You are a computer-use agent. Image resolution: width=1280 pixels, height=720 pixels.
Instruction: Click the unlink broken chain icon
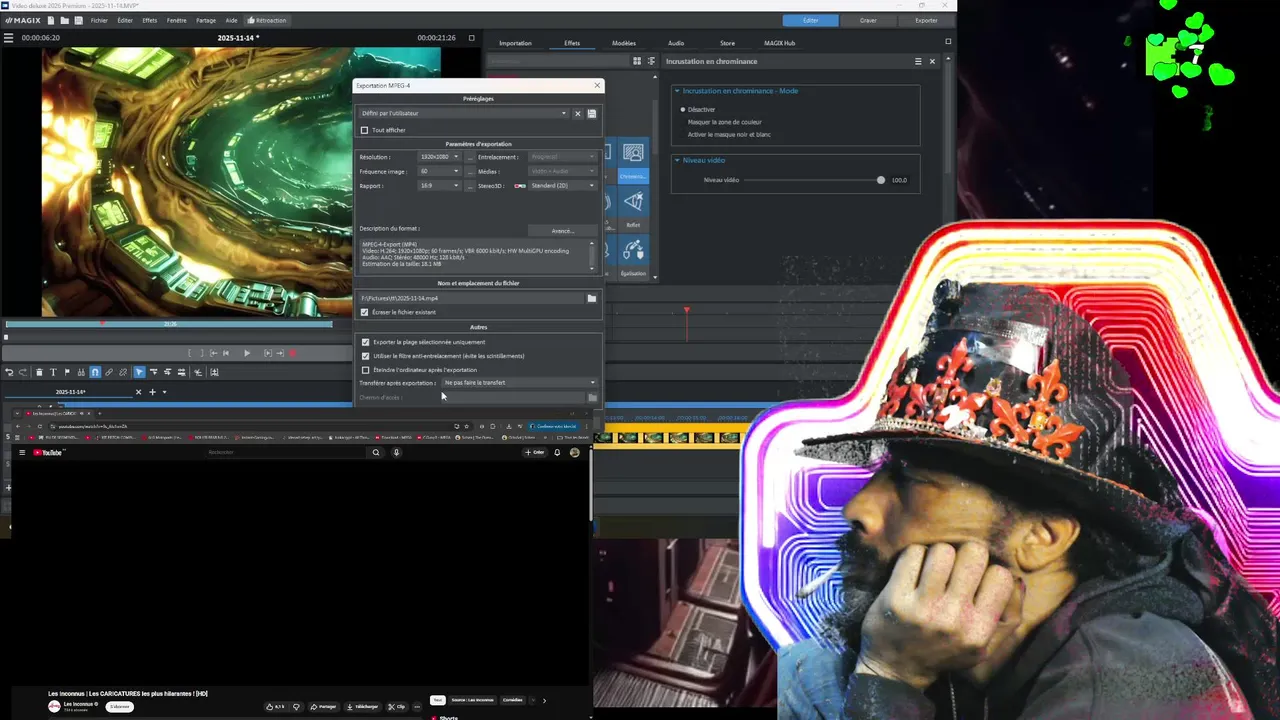coord(123,372)
